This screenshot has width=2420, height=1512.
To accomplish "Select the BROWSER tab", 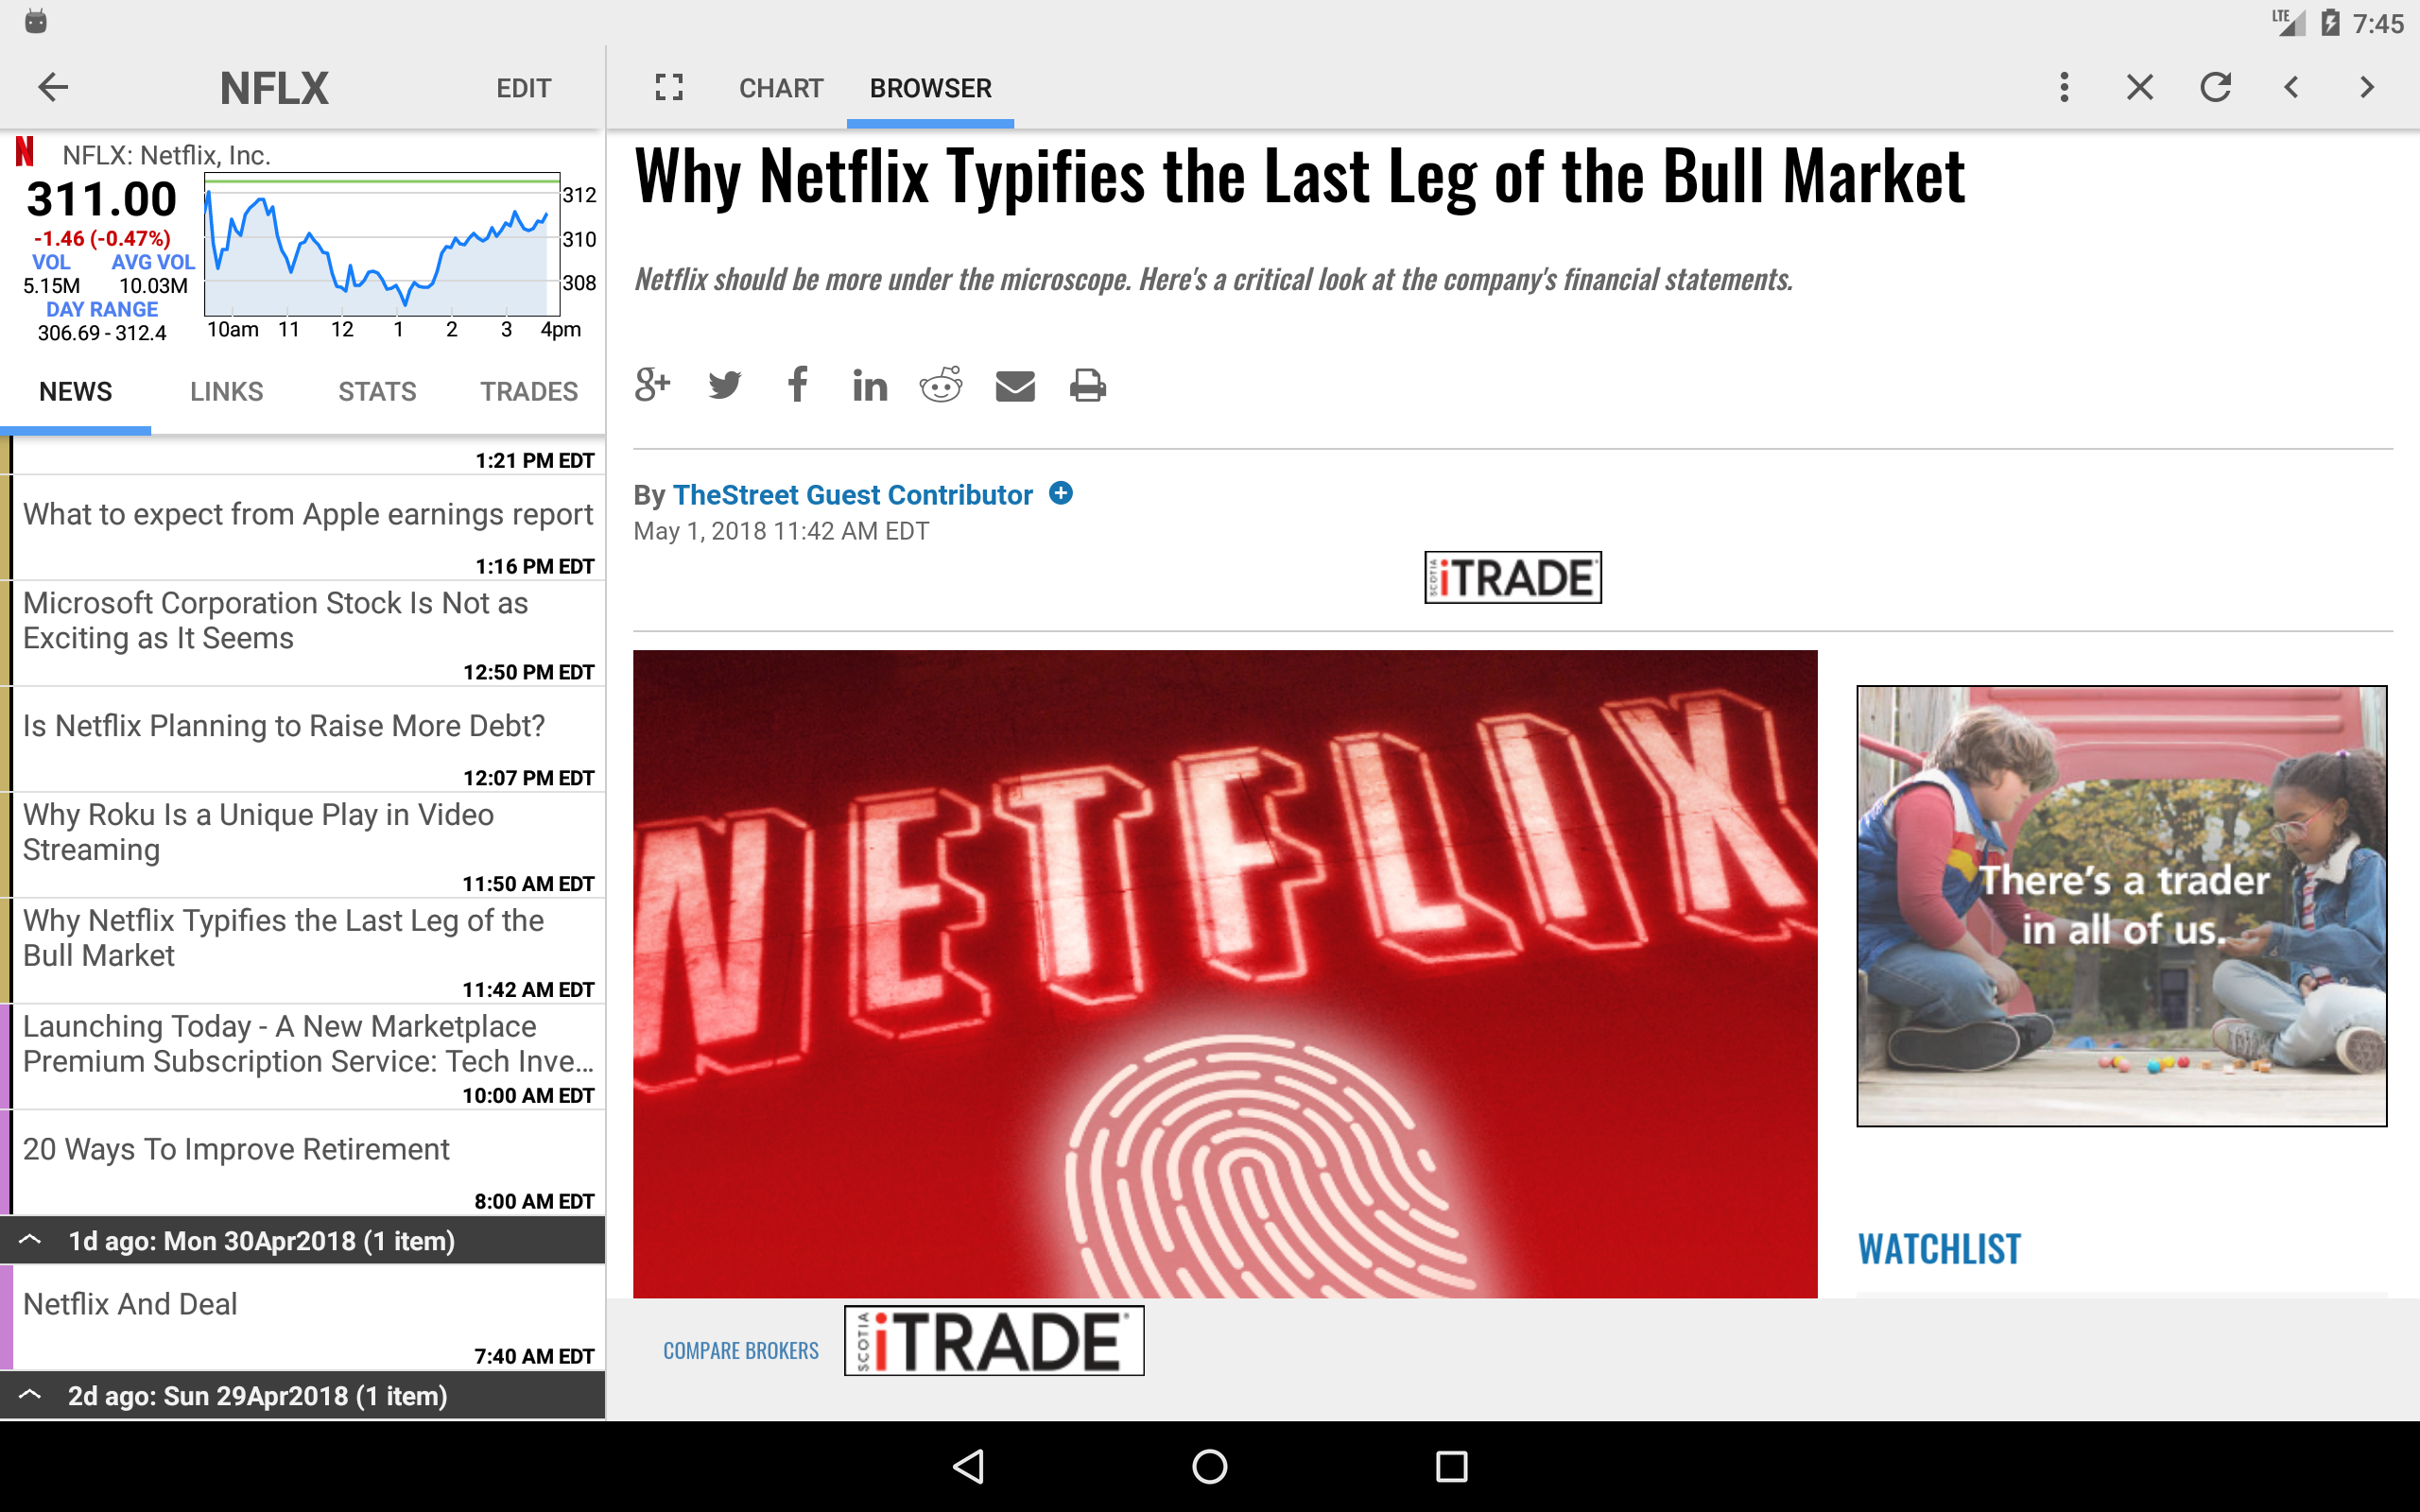I will pyautogui.click(x=930, y=88).
